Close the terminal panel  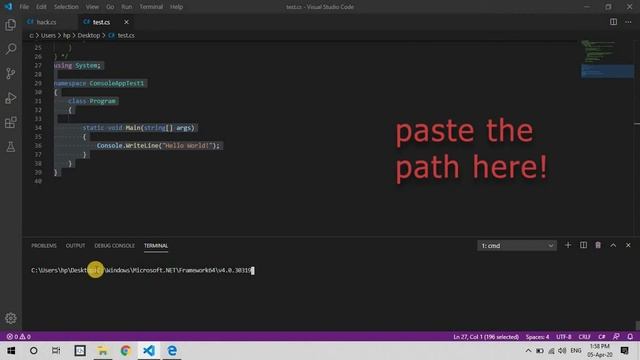[628, 245]
